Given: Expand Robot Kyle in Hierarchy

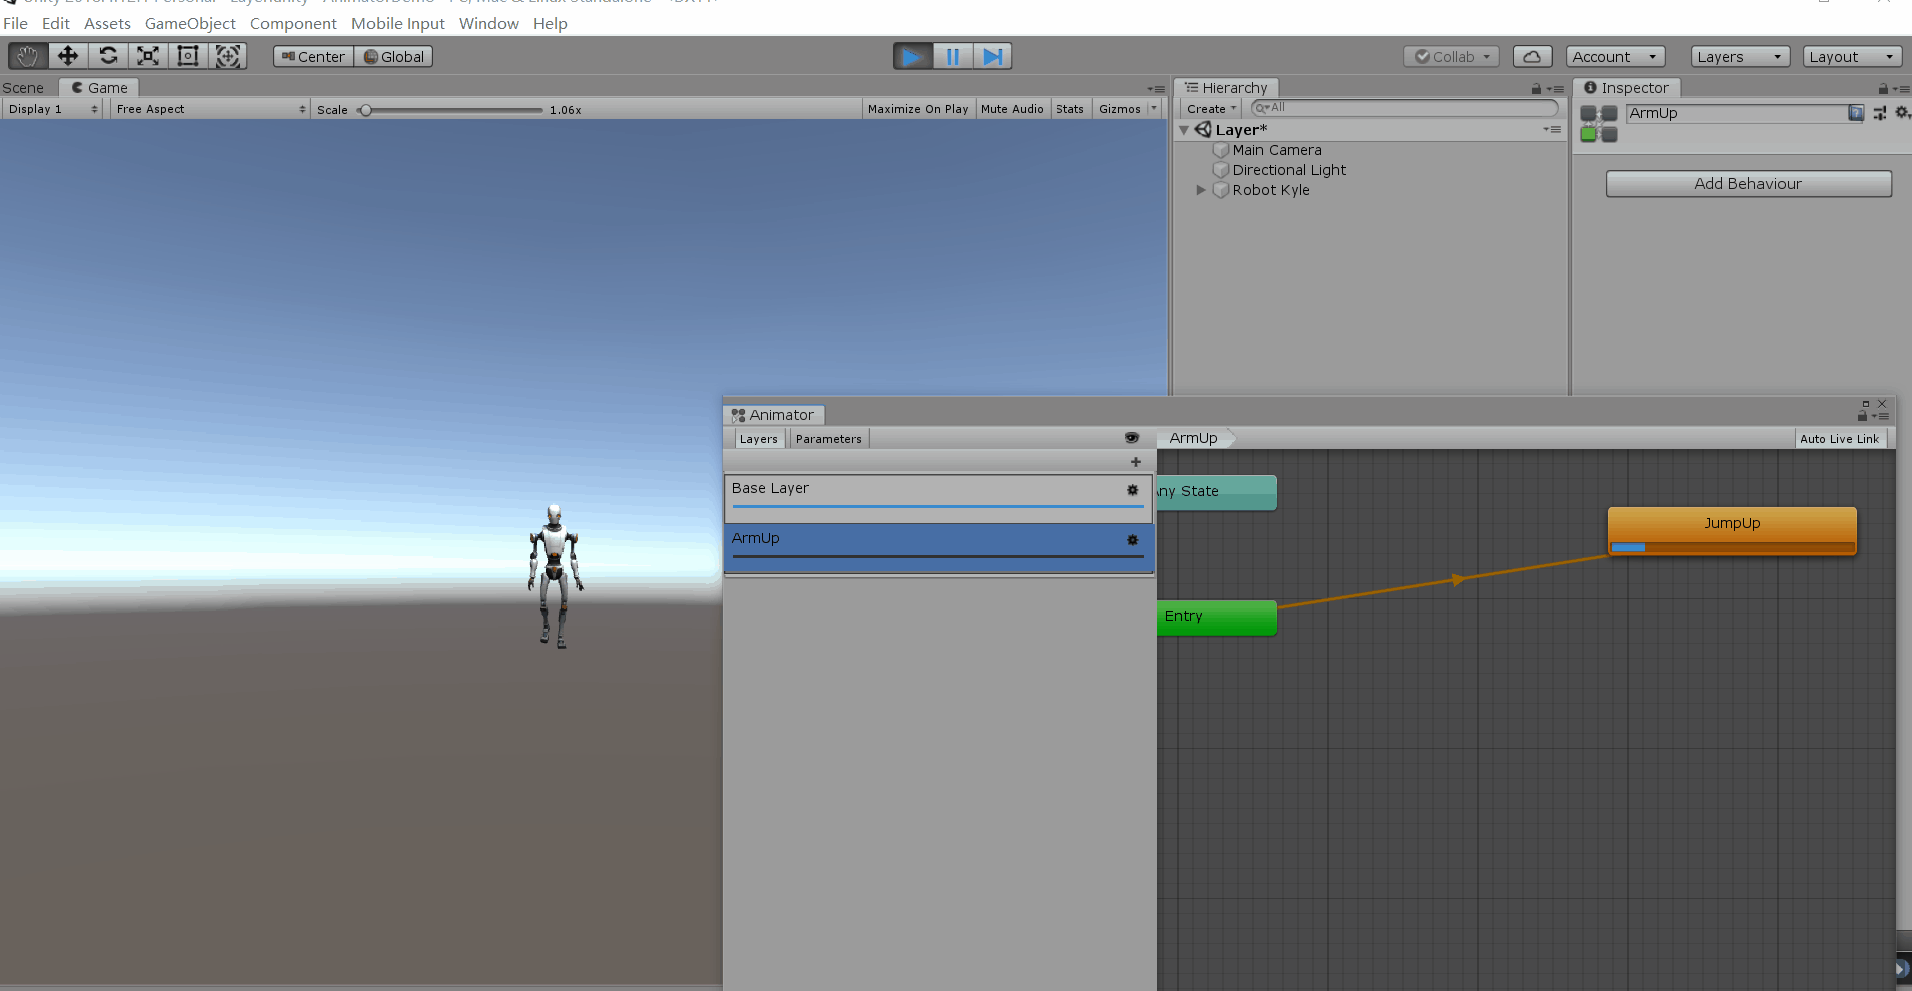Looking at the screenshot, I should tap(1201, 190).
